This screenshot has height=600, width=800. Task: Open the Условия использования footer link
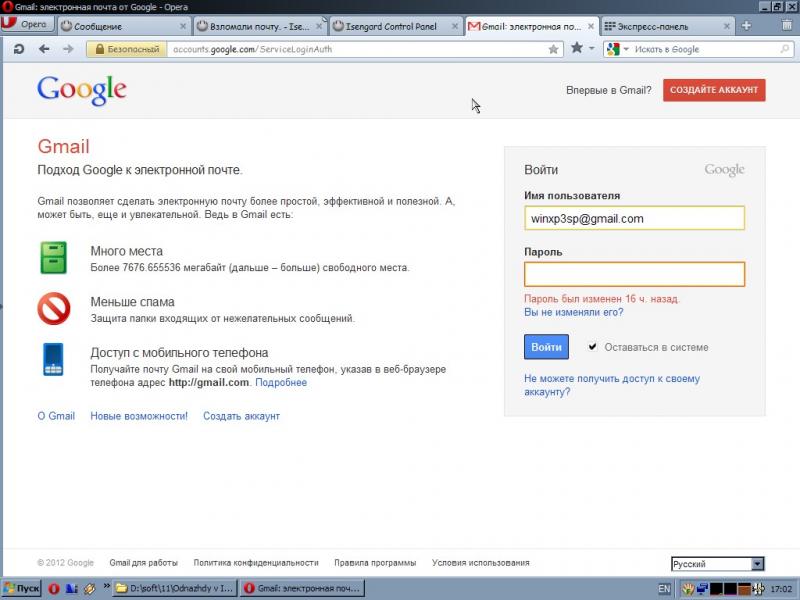click(x=481, y=563)
